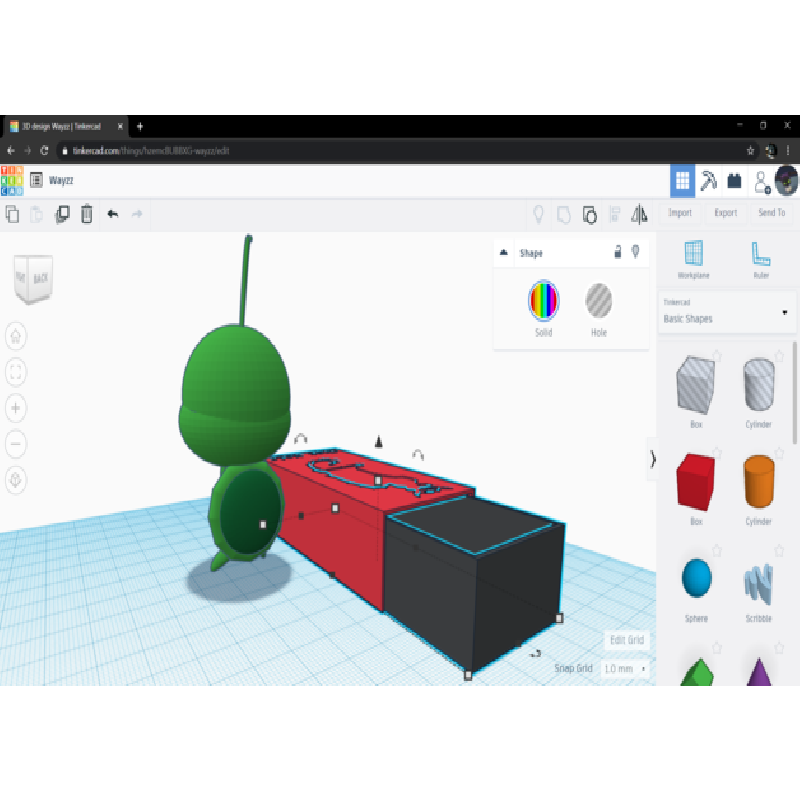Click the Mirror tool icon
Screen dimensions: 800x800
pyautogui.click(x=640, y=213)
